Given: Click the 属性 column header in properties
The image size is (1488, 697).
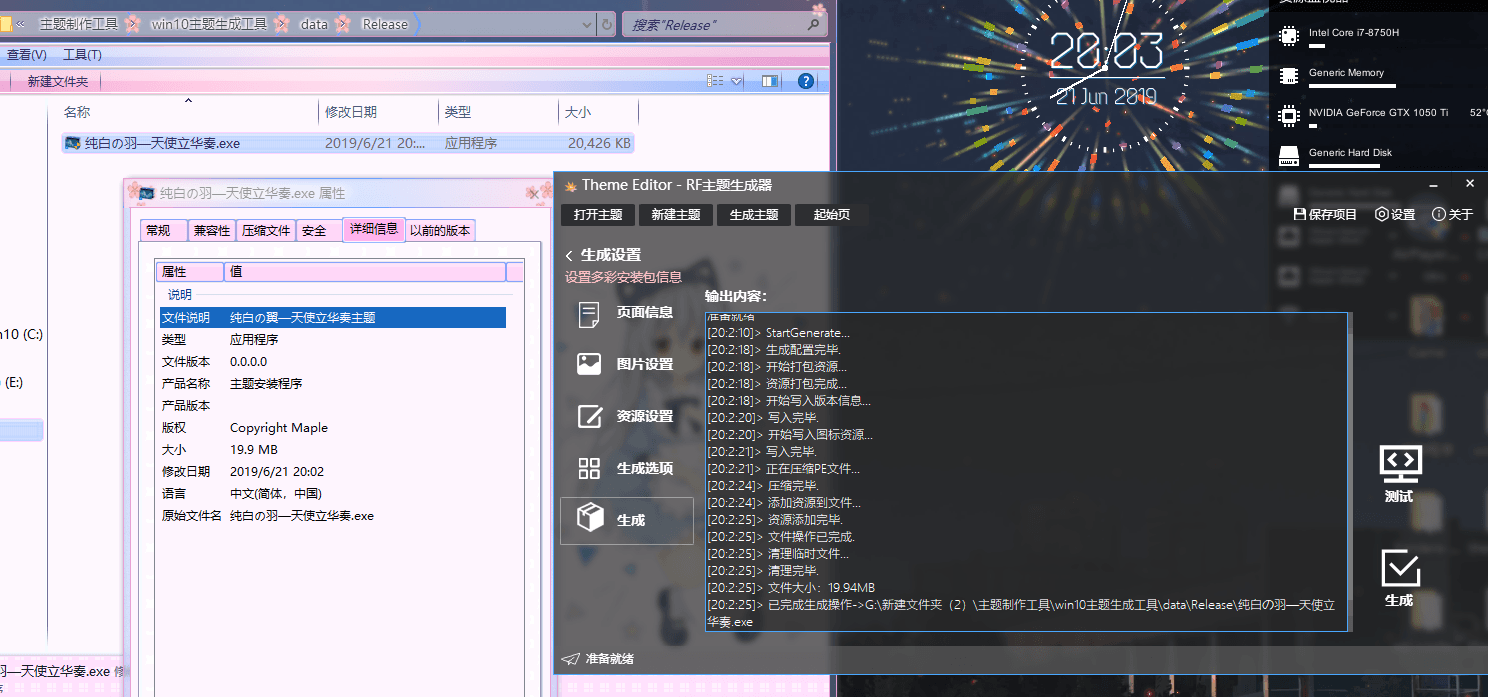Looking at the screenshot, I should click(x=190, y=272).
